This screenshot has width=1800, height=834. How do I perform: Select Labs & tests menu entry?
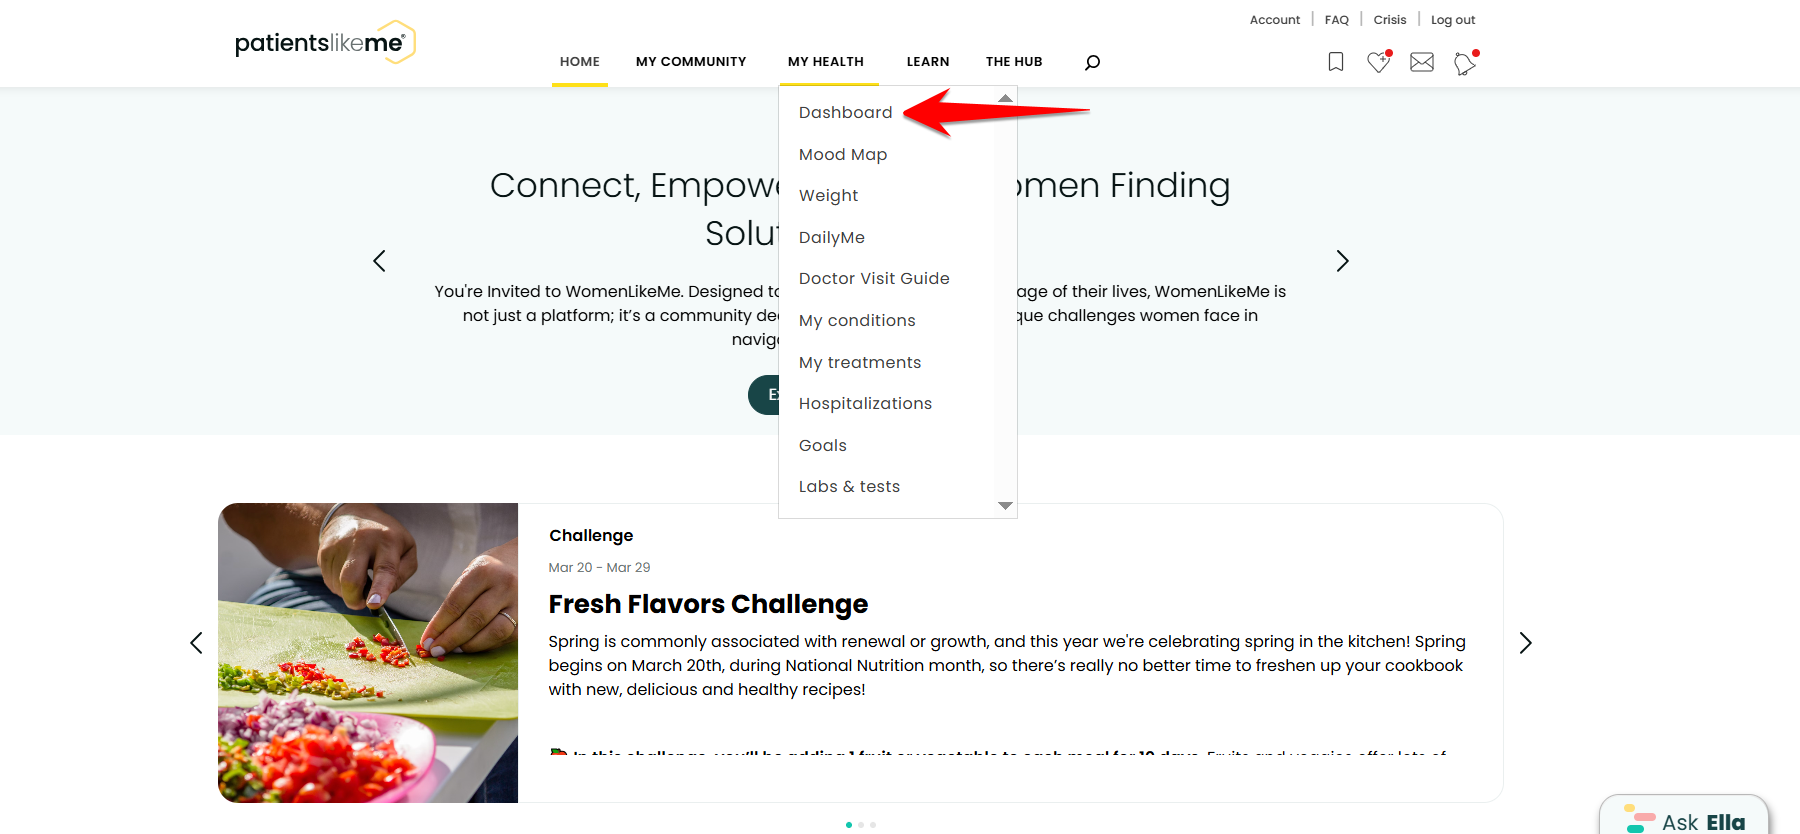849,487
